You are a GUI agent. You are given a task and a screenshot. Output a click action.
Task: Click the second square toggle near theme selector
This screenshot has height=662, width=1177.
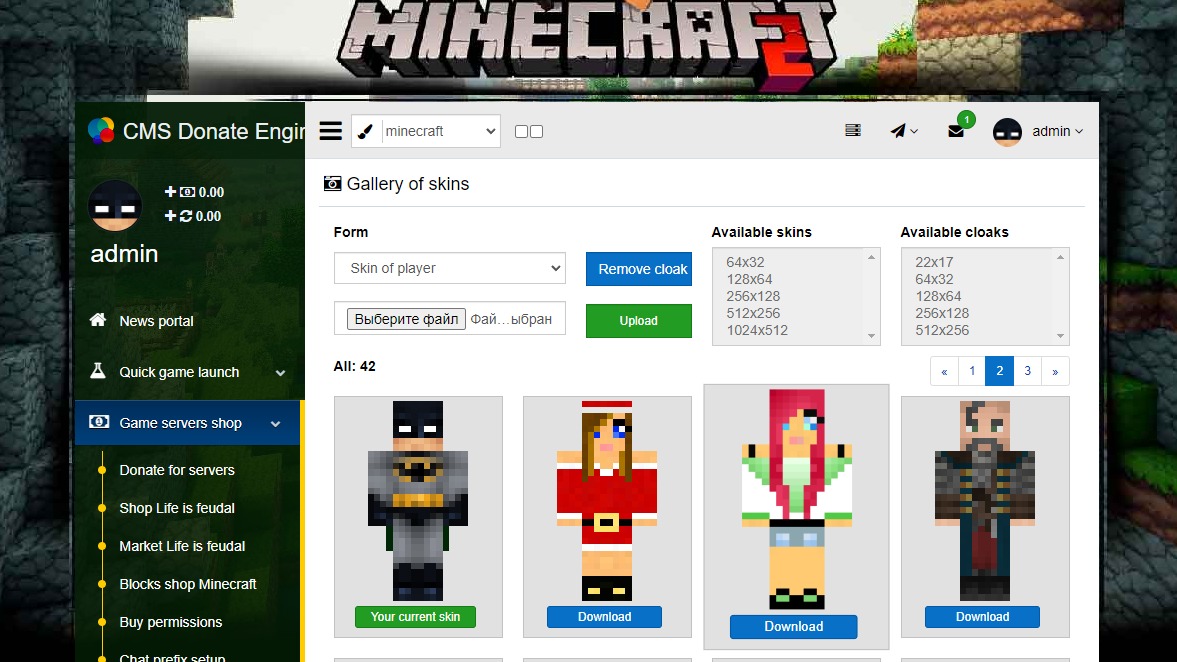click(x=537, y=132)
